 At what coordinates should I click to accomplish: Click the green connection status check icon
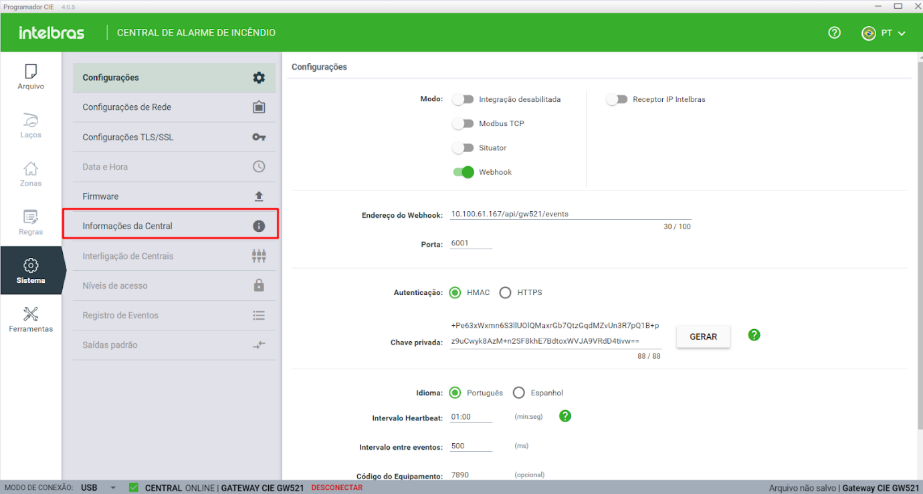(134, 488)
